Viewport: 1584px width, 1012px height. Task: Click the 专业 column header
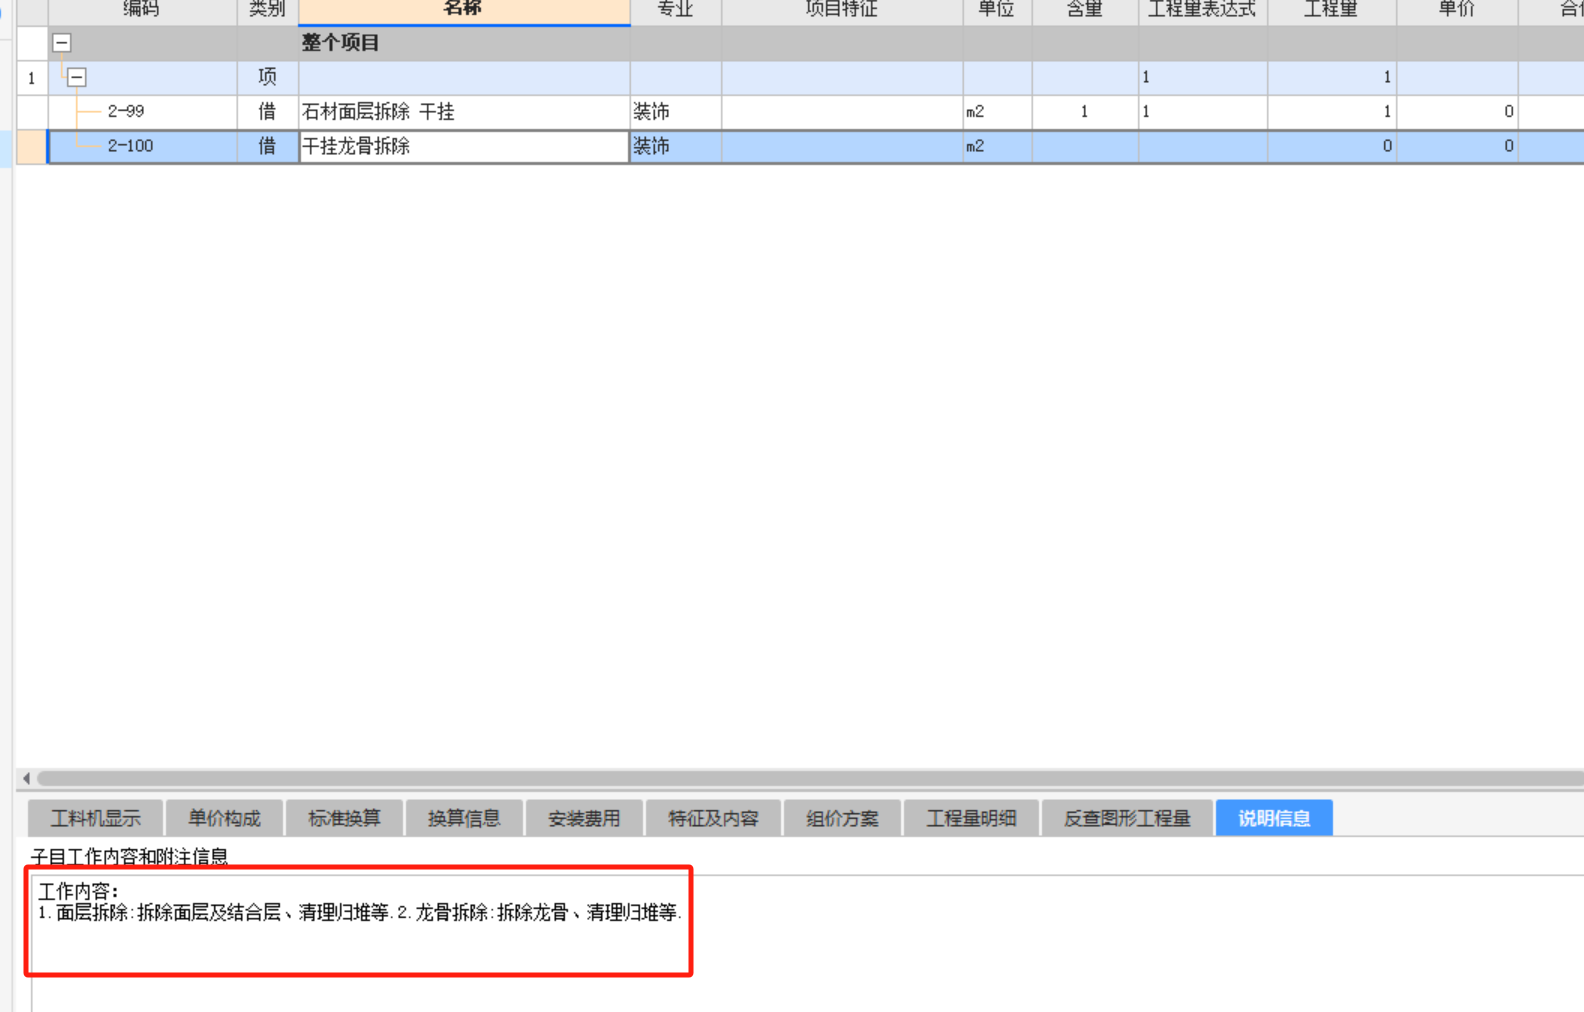pyautogui.click(x=675, y=10)
